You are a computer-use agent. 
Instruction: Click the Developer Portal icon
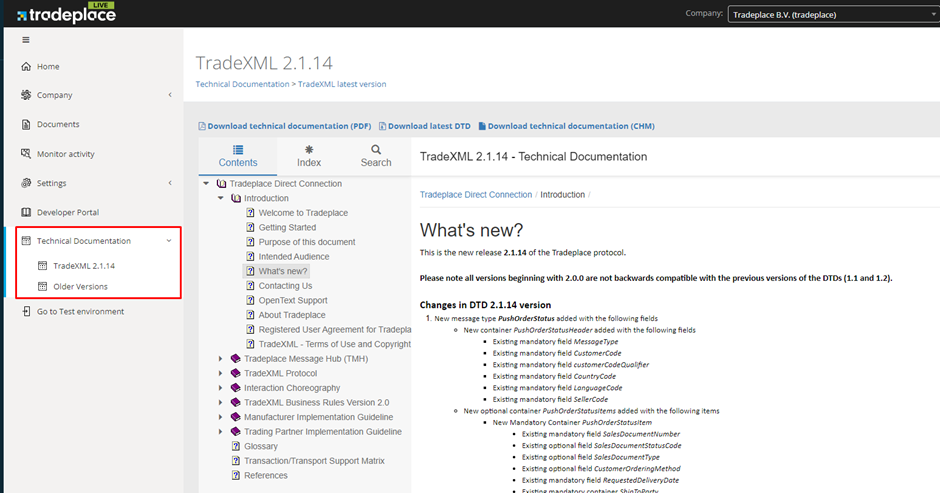point(27,212)
